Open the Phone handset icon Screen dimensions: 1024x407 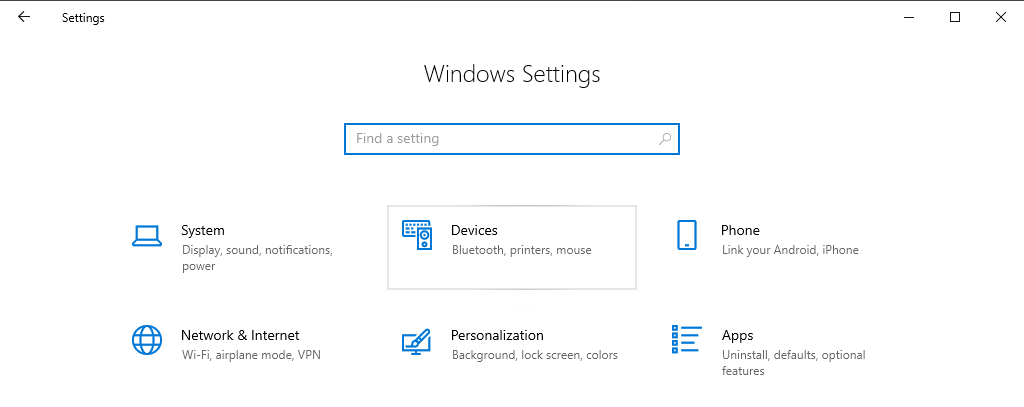click(x=686, y=235)
